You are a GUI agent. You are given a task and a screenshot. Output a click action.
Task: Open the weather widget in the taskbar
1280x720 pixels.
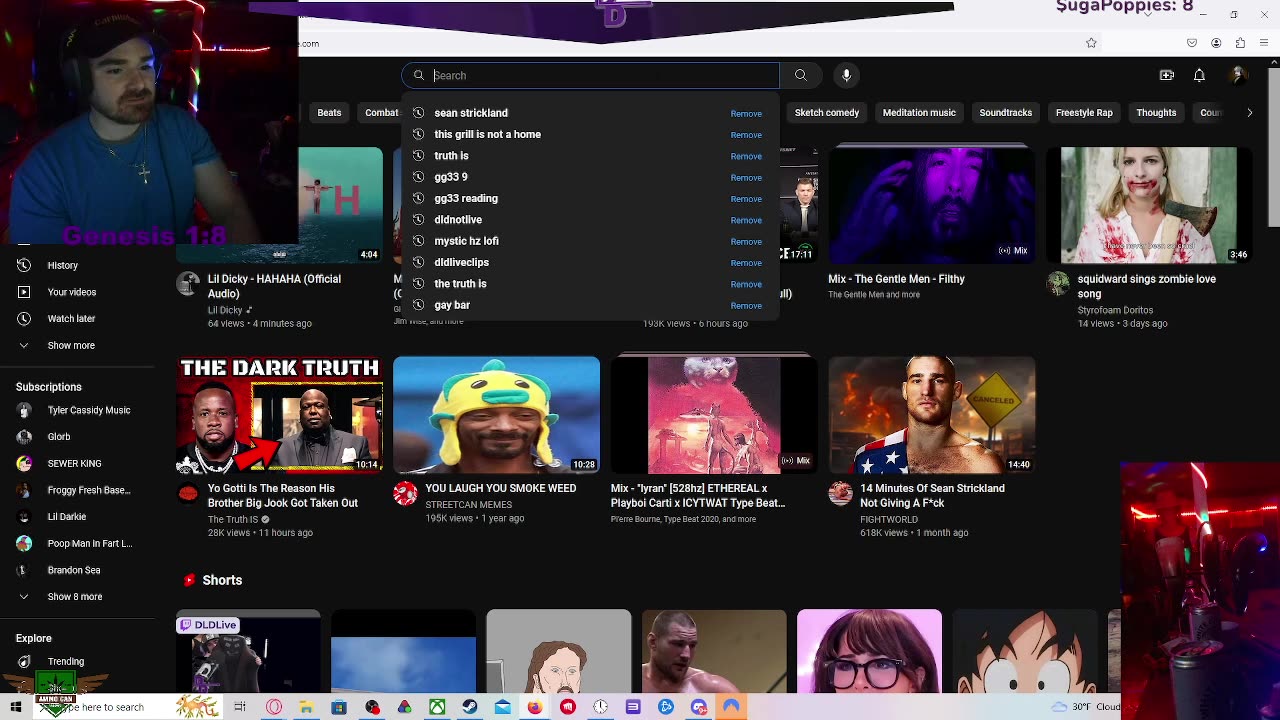[x=1086, y=707]
